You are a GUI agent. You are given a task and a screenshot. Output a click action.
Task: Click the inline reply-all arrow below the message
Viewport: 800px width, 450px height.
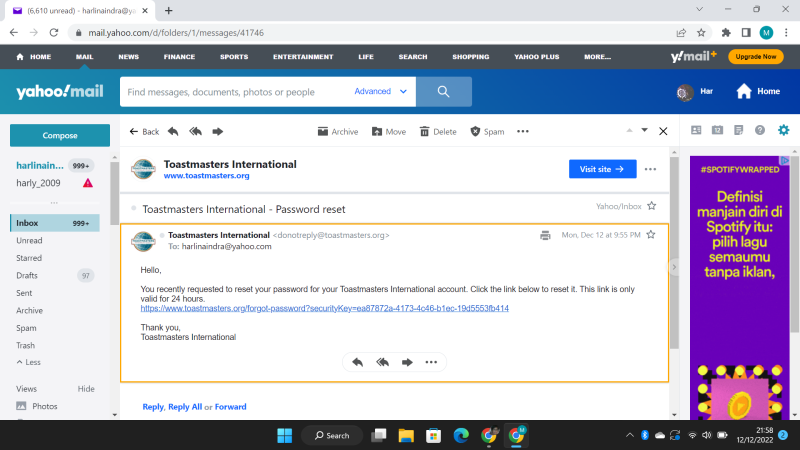pyautogui.click(x=382, y=362)
